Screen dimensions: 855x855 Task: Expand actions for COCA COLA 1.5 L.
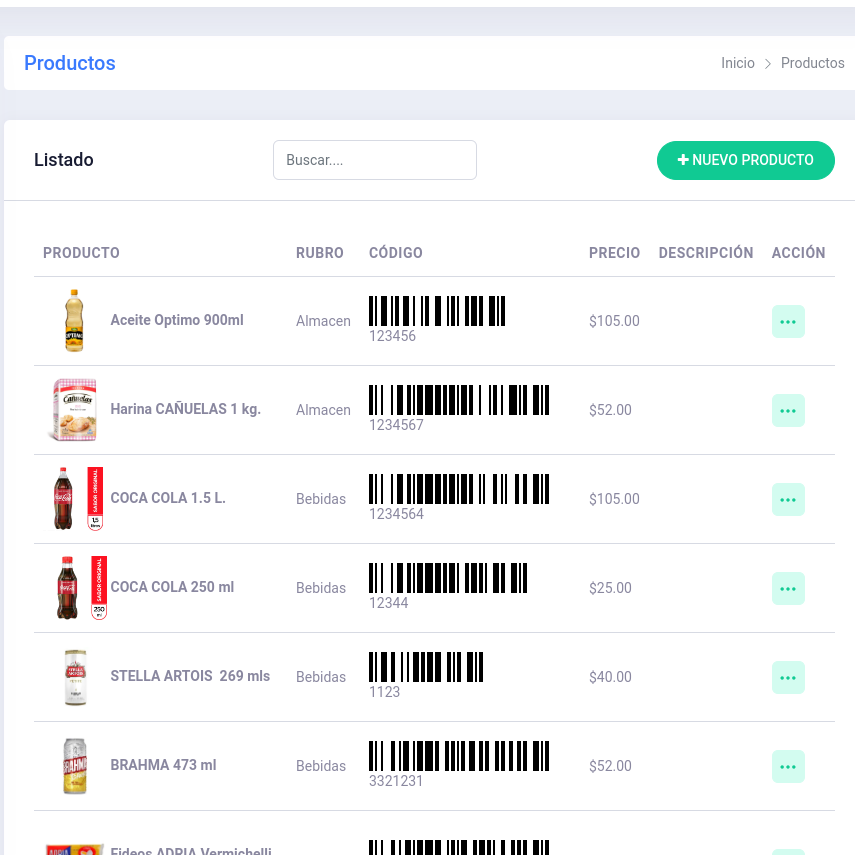tap(788, 500)
